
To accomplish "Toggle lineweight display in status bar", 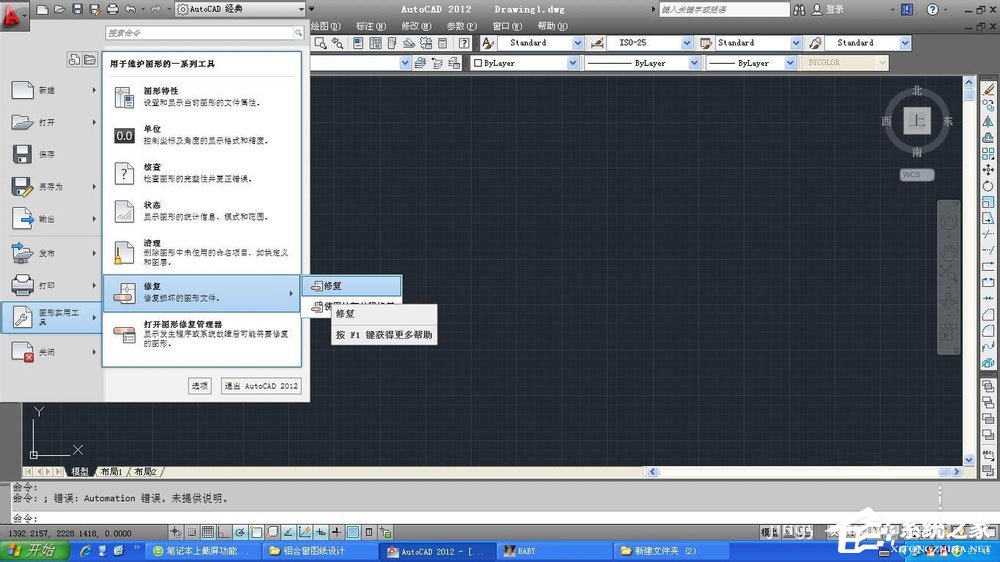I will coord(337,533).
